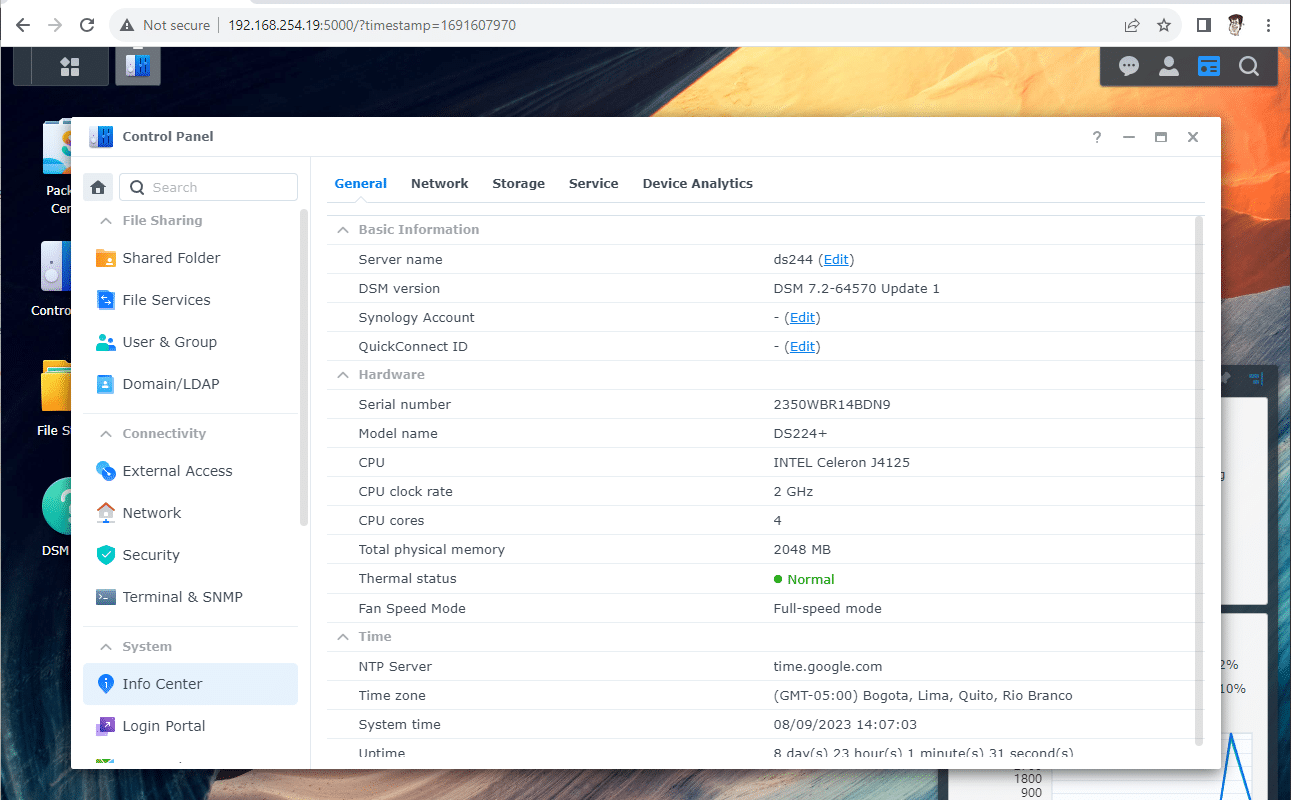Bookmark the page with the star icon
The height and width of the screenshot is (800, 1291).
pos(1164,25)
